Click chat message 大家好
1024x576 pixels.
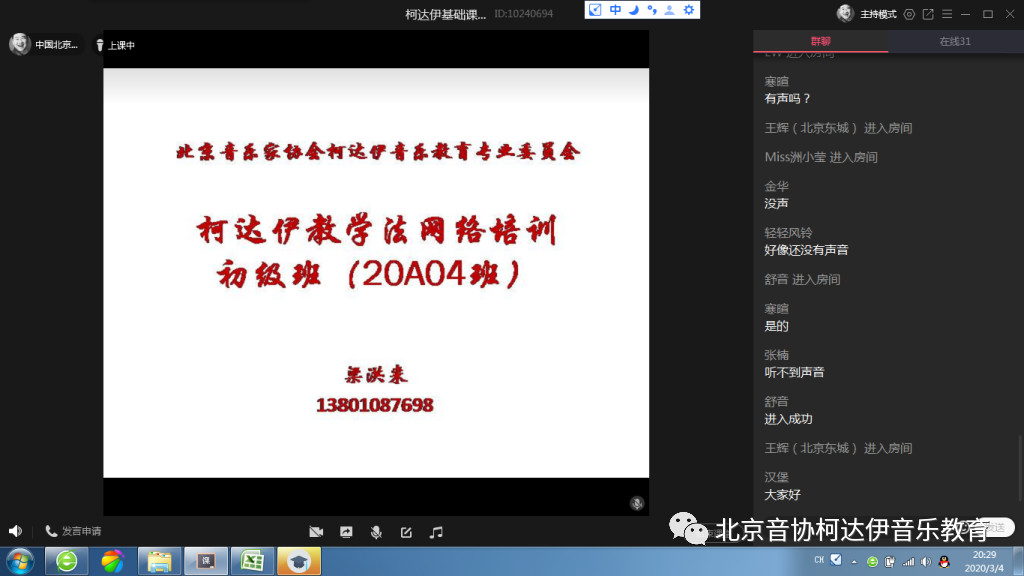coord(782,495)
